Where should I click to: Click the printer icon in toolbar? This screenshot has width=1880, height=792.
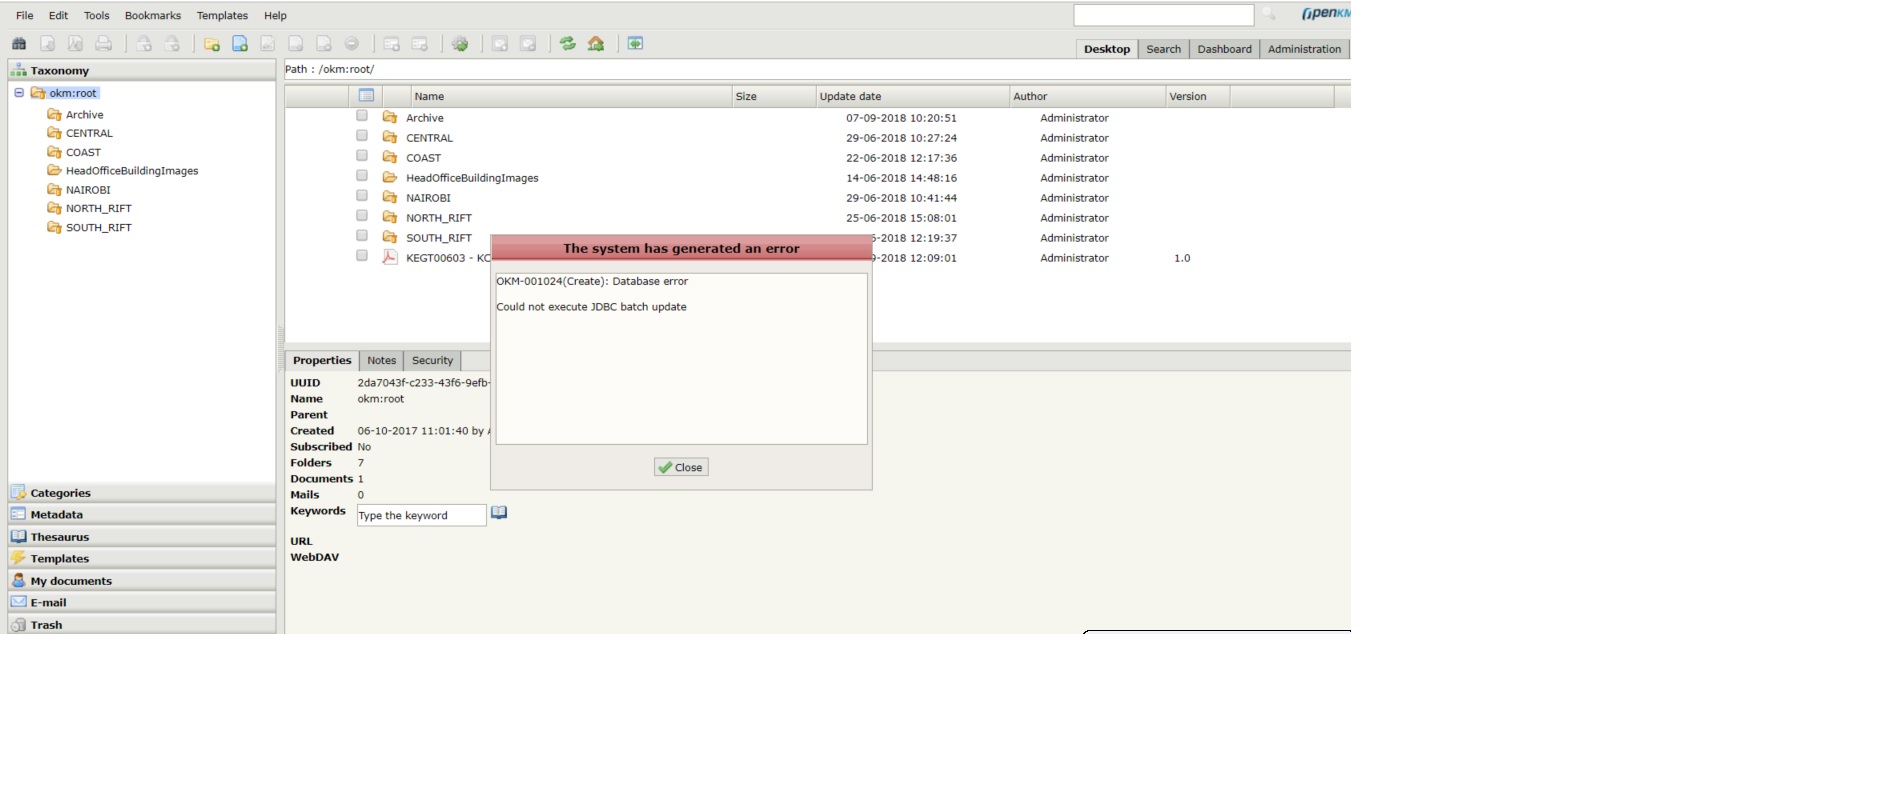coord(104,44)
